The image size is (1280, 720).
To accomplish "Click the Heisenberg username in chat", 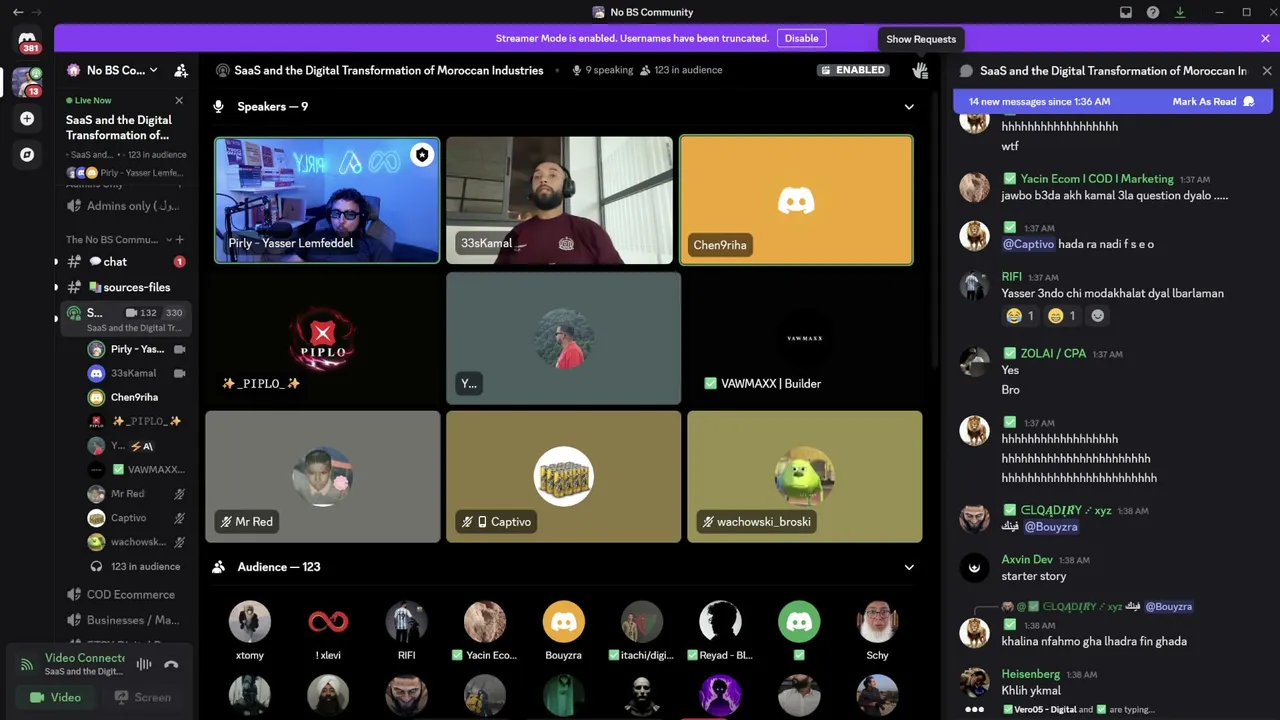I will pyautogui.click(x=1030, y=674).
